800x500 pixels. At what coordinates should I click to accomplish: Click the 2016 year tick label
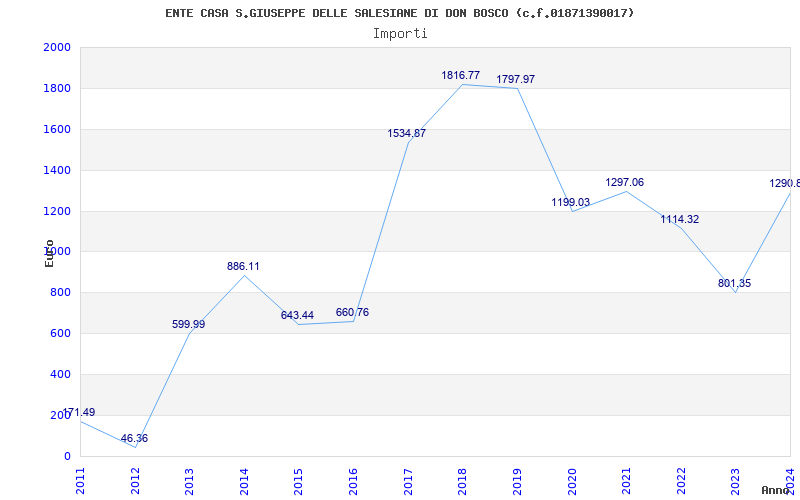(x=354, y=481)
